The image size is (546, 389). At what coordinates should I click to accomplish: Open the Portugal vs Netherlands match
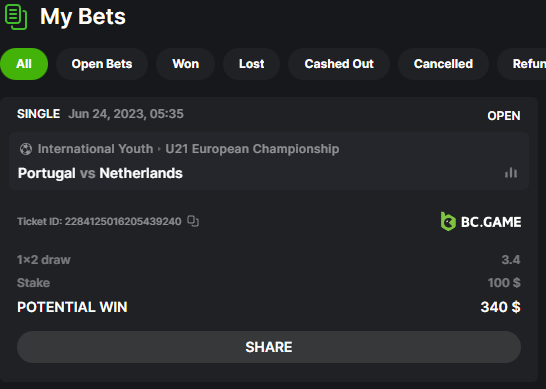[100, 173]
